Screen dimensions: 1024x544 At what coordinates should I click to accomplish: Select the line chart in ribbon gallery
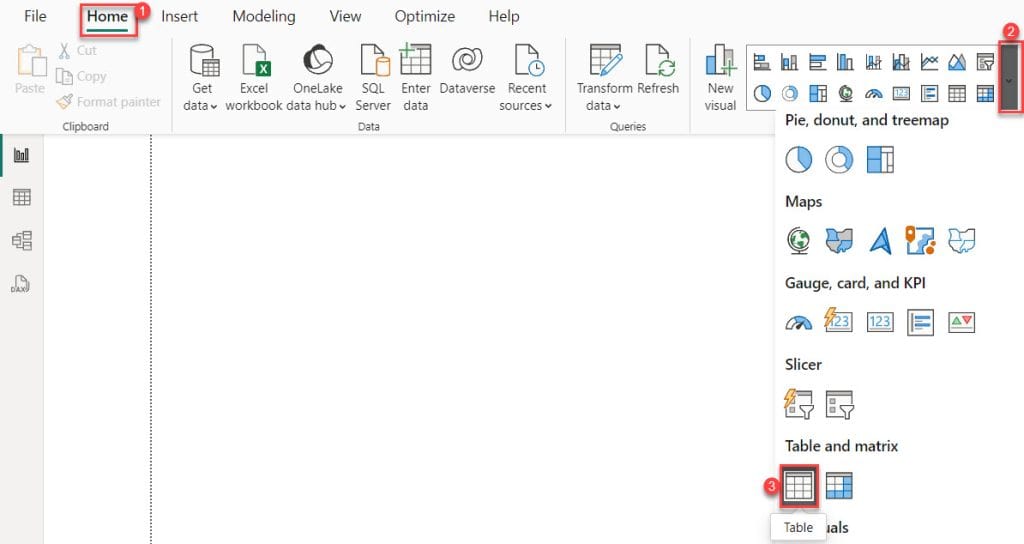tap(929, 62)
